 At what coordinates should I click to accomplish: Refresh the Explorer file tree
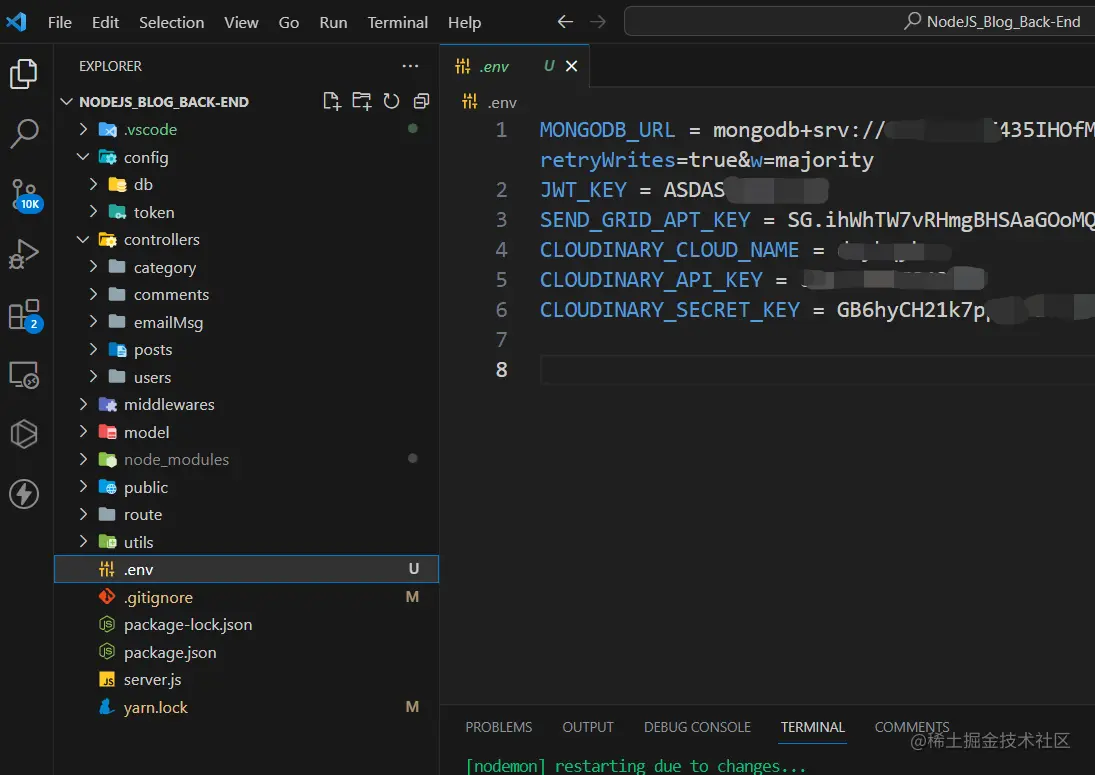(392, 101)
